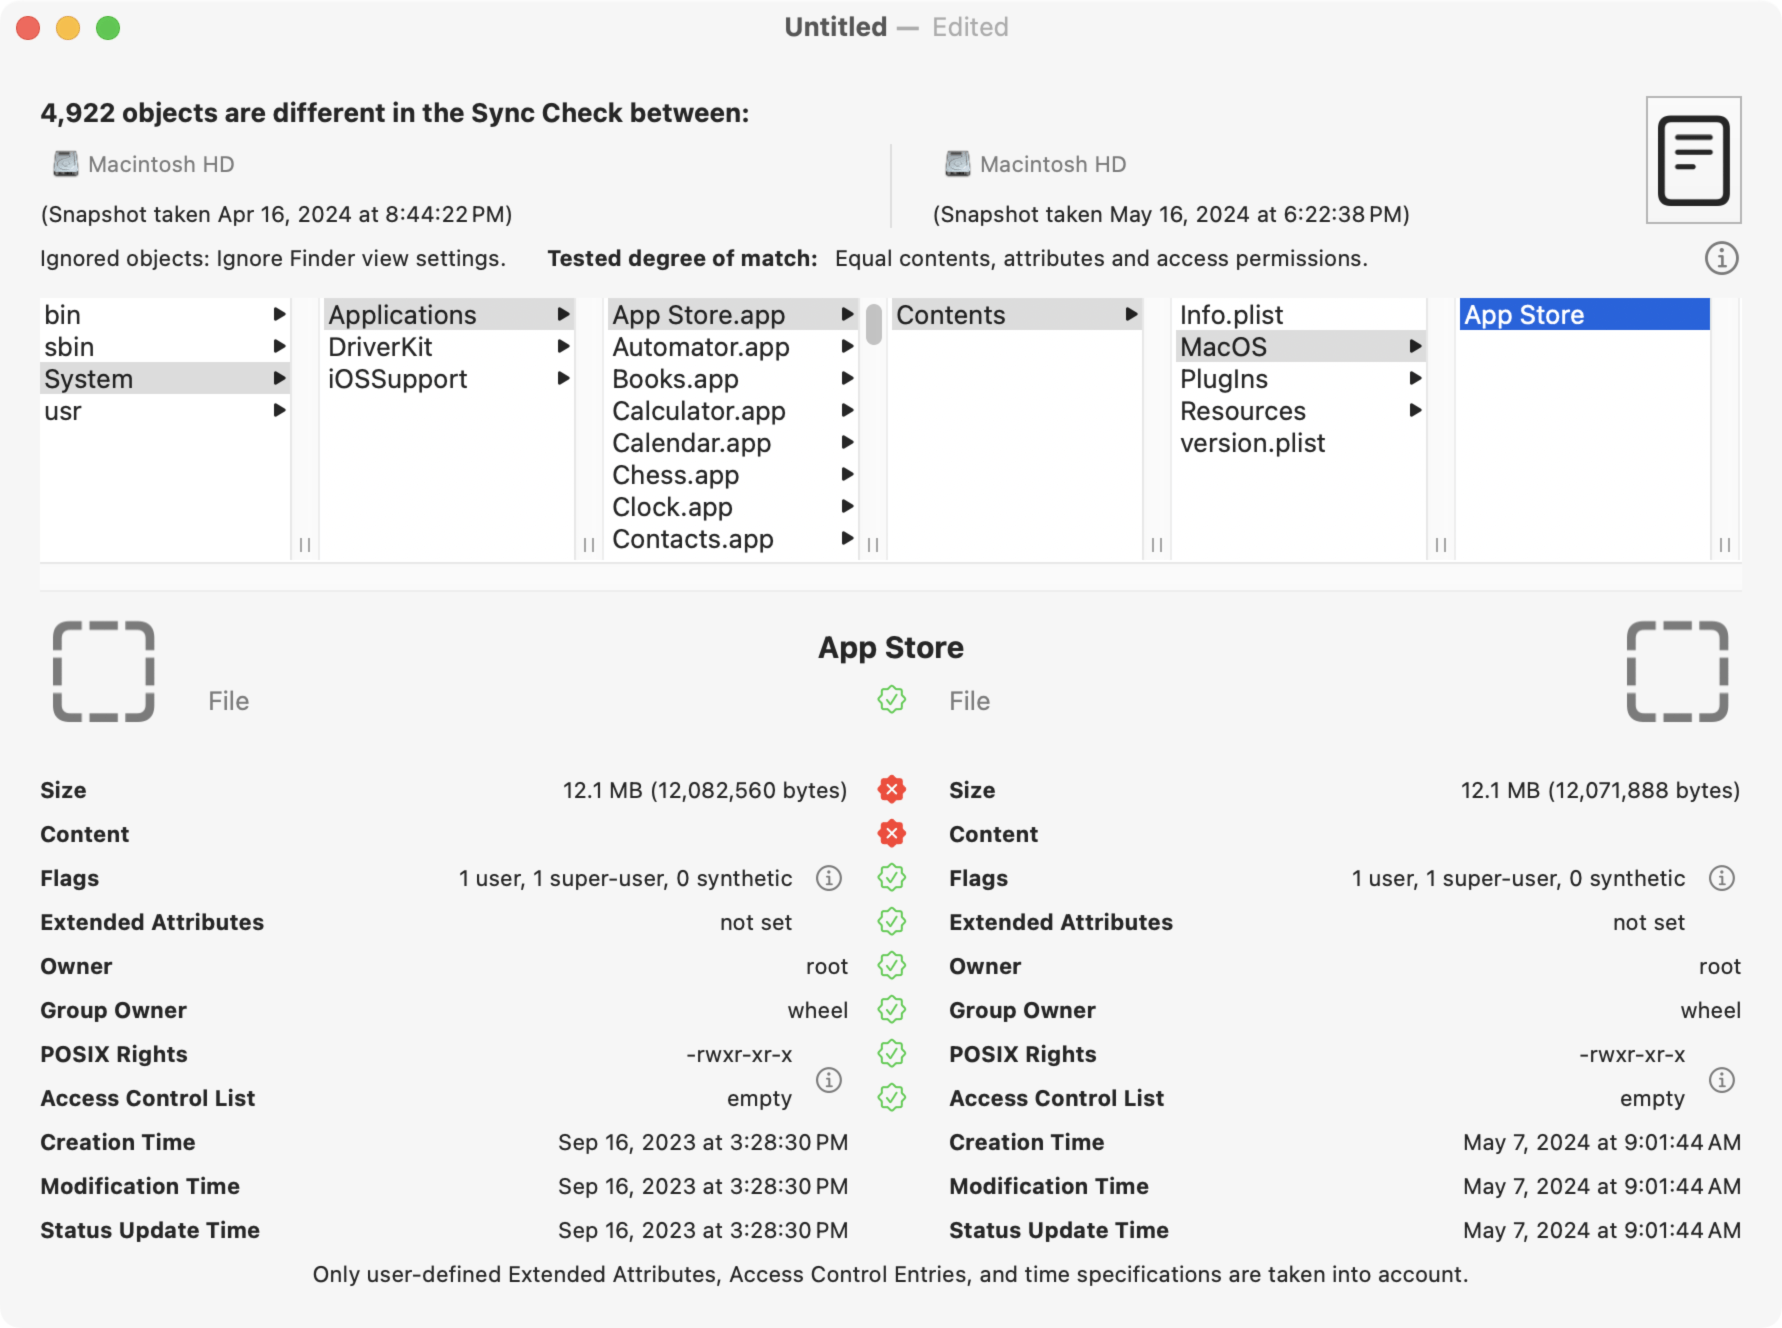1782x1328 pixels.
Task: Select the sbin folder
Action: 165,347
